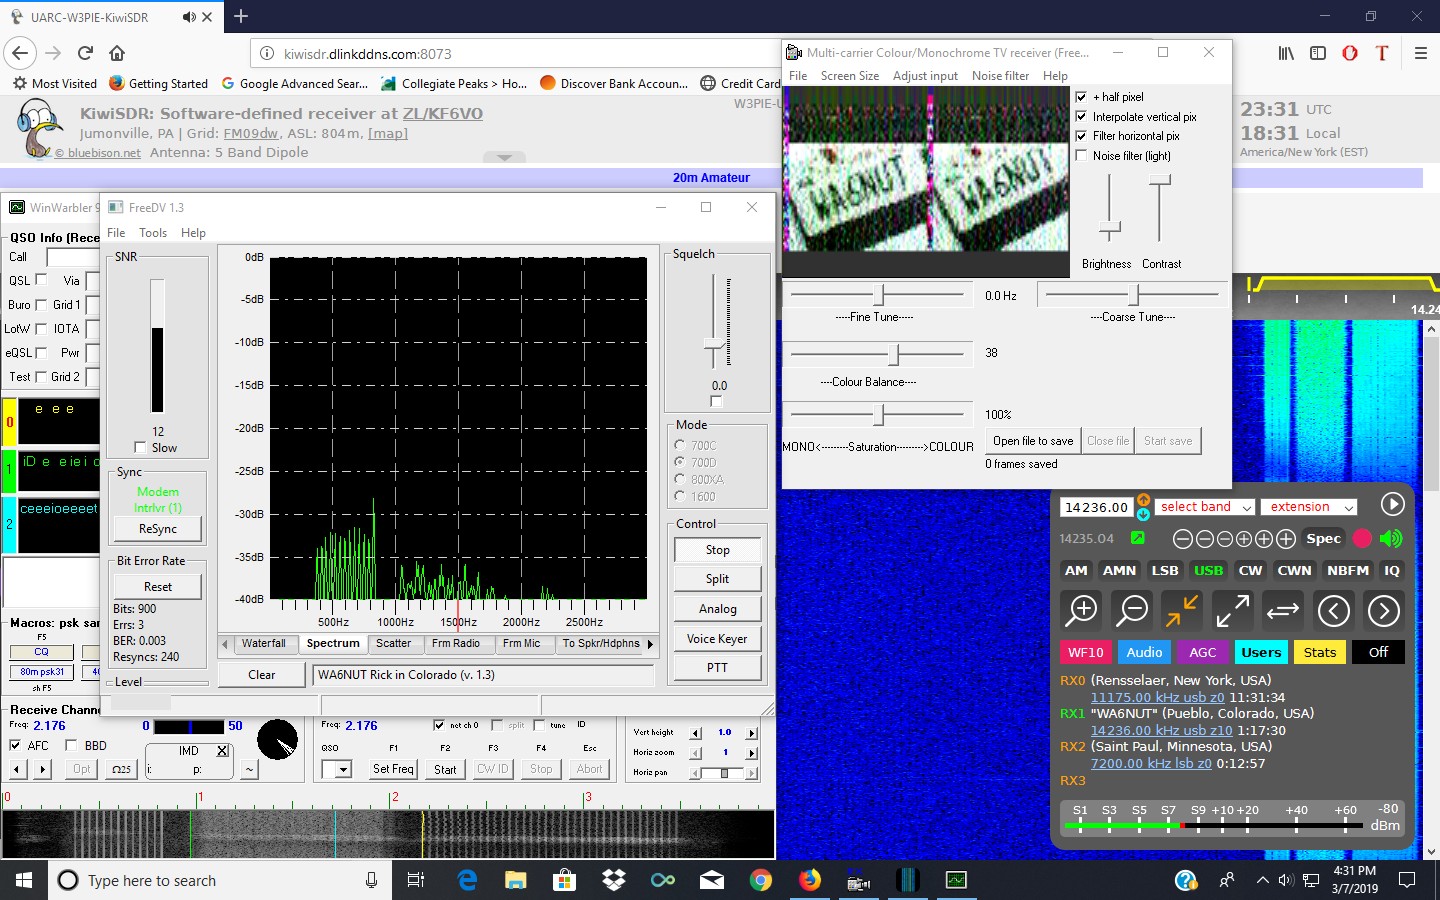This screenshot has width=1440, height=900.
Task: Open File Explorer from the taskbar
Action: coord(515,880)
